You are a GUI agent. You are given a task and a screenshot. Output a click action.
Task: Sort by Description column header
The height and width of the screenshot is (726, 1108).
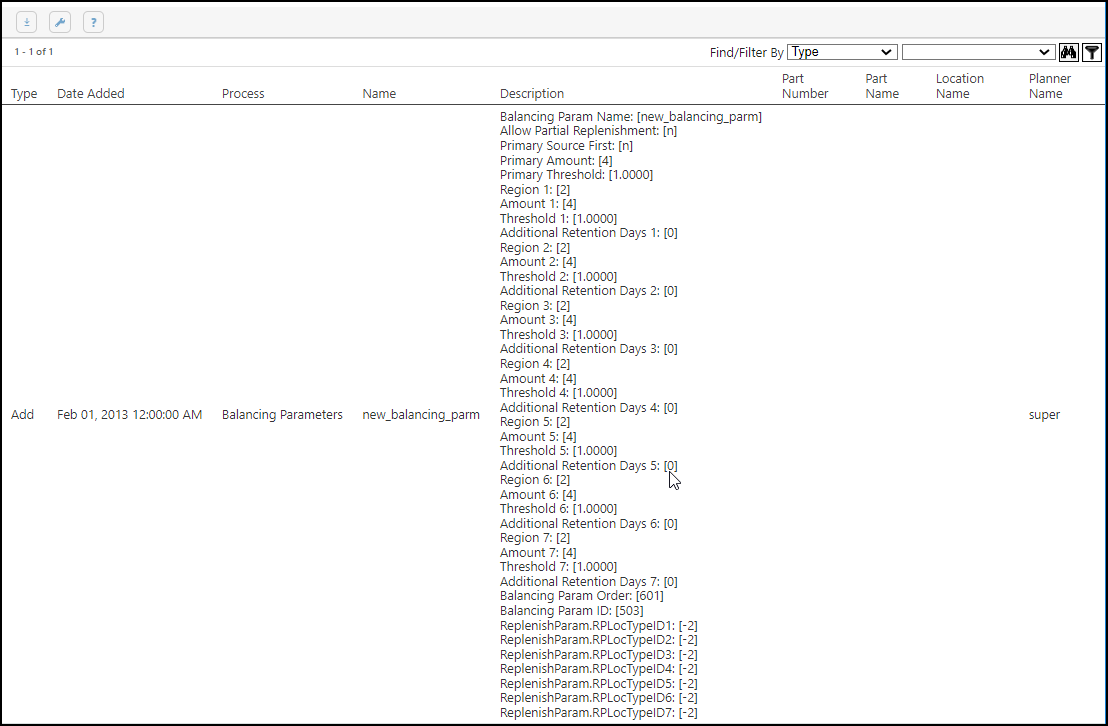(532, 94)
